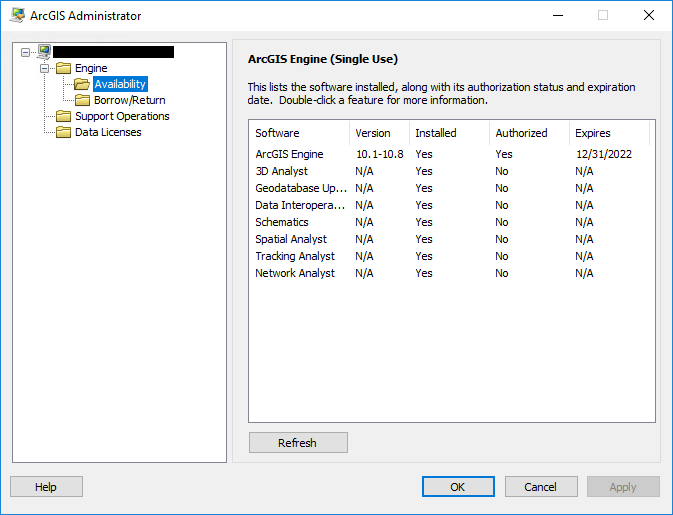Click the Installed Yes cell for Schematics
This screenshot has width=673, height=515.
pos(424,222)
